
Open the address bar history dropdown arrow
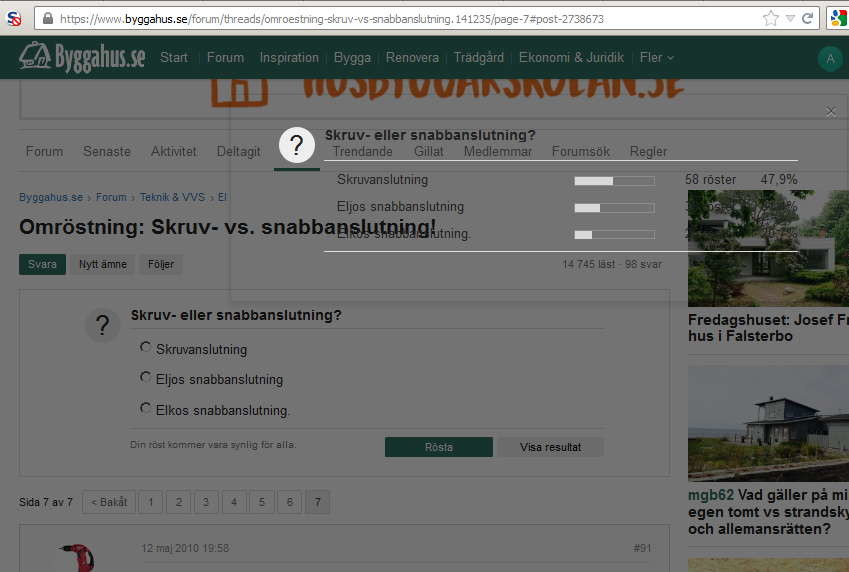(790, 19)
